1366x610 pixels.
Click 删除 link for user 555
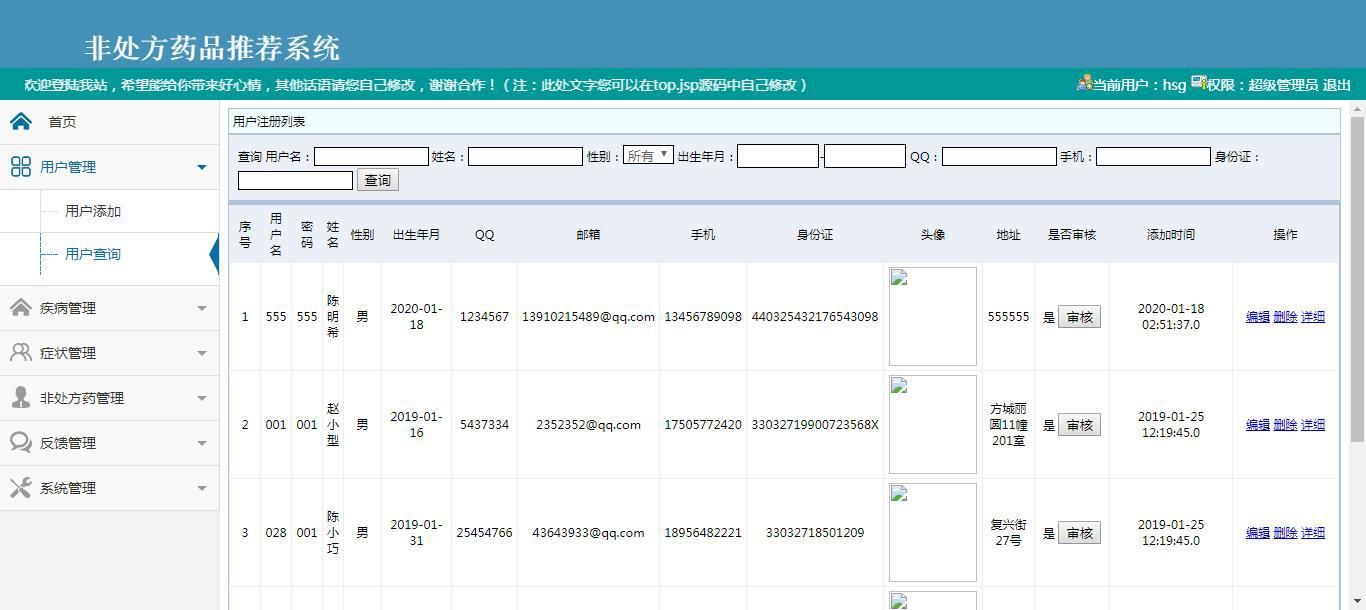[1285, 317]
